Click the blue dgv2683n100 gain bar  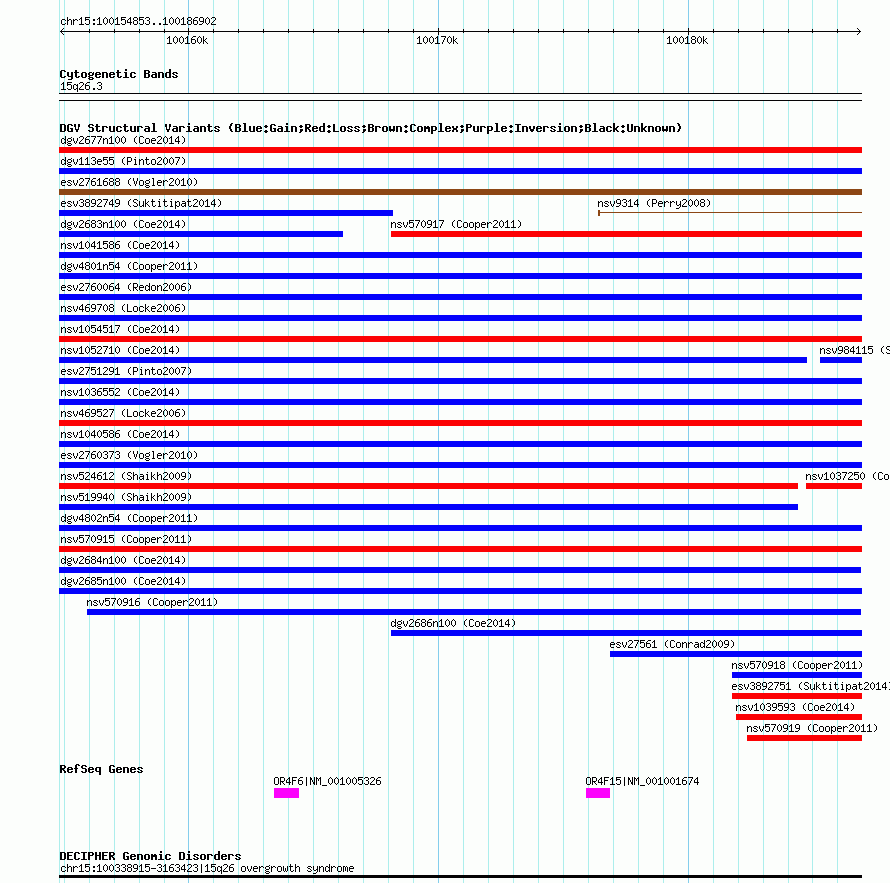[201, 234]
